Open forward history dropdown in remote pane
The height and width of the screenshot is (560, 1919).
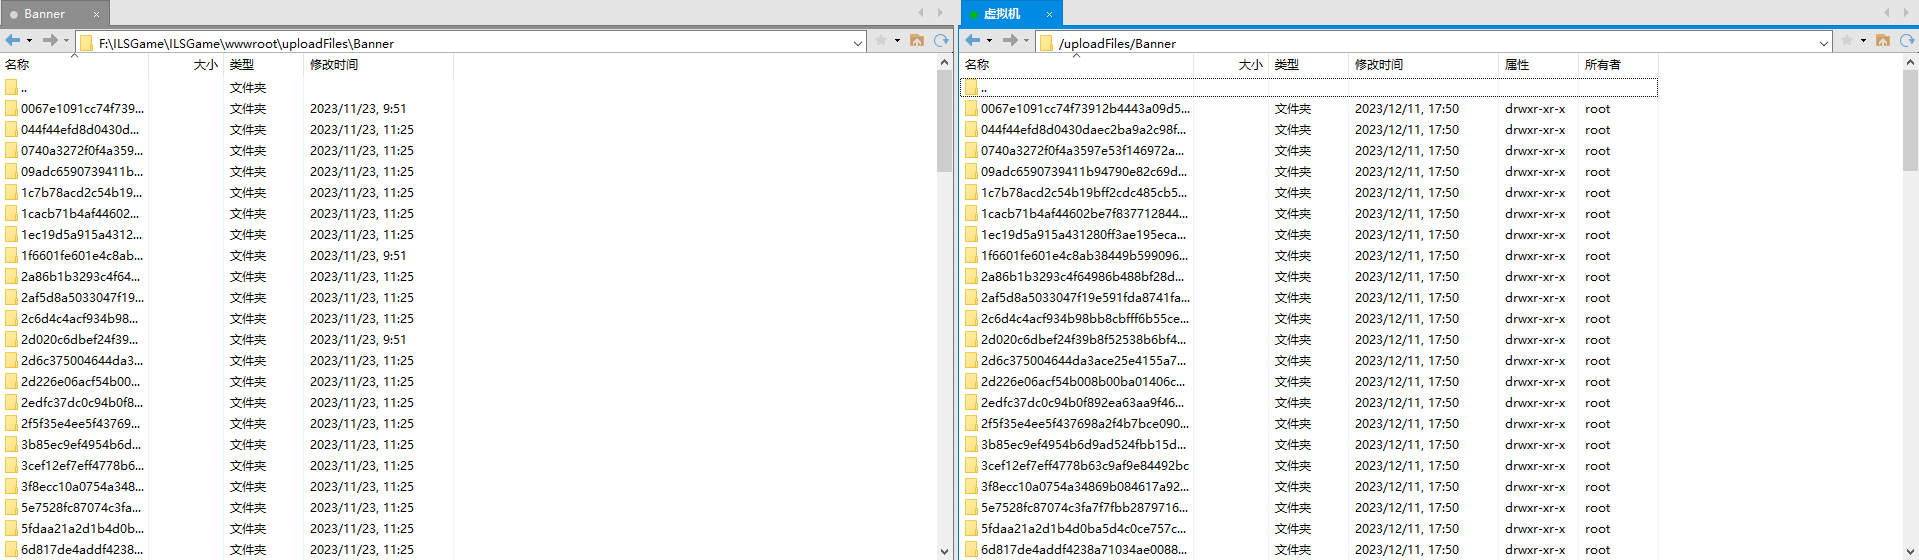click(x=1026, y=41)
